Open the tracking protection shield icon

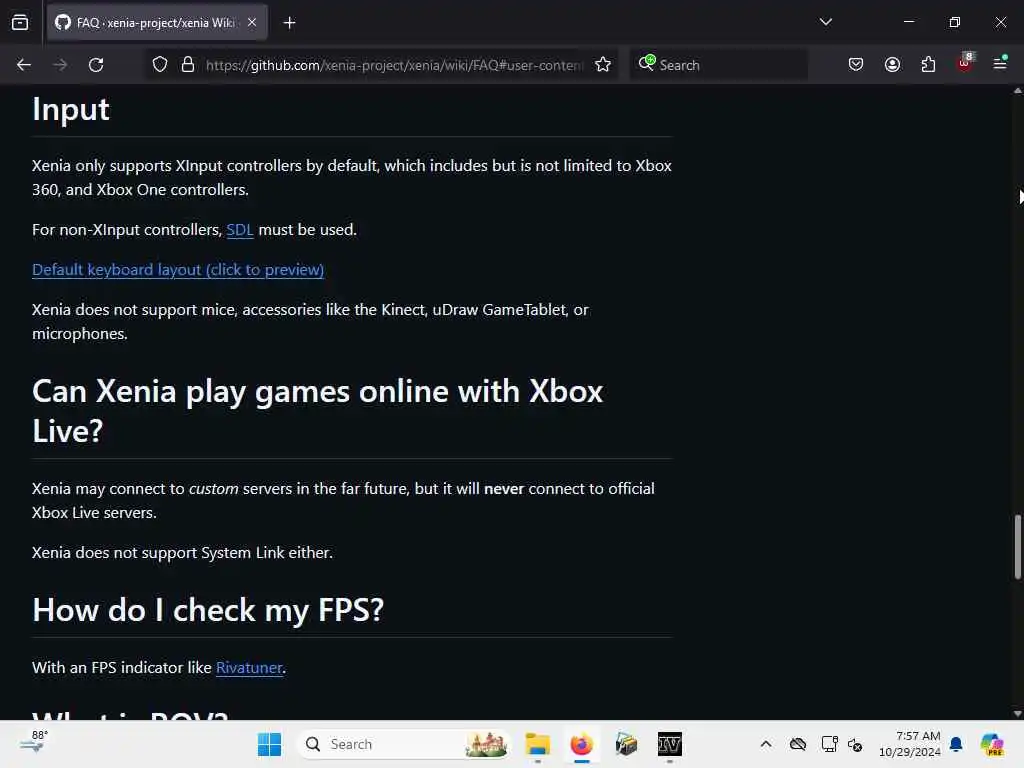[x=160, y=65]
